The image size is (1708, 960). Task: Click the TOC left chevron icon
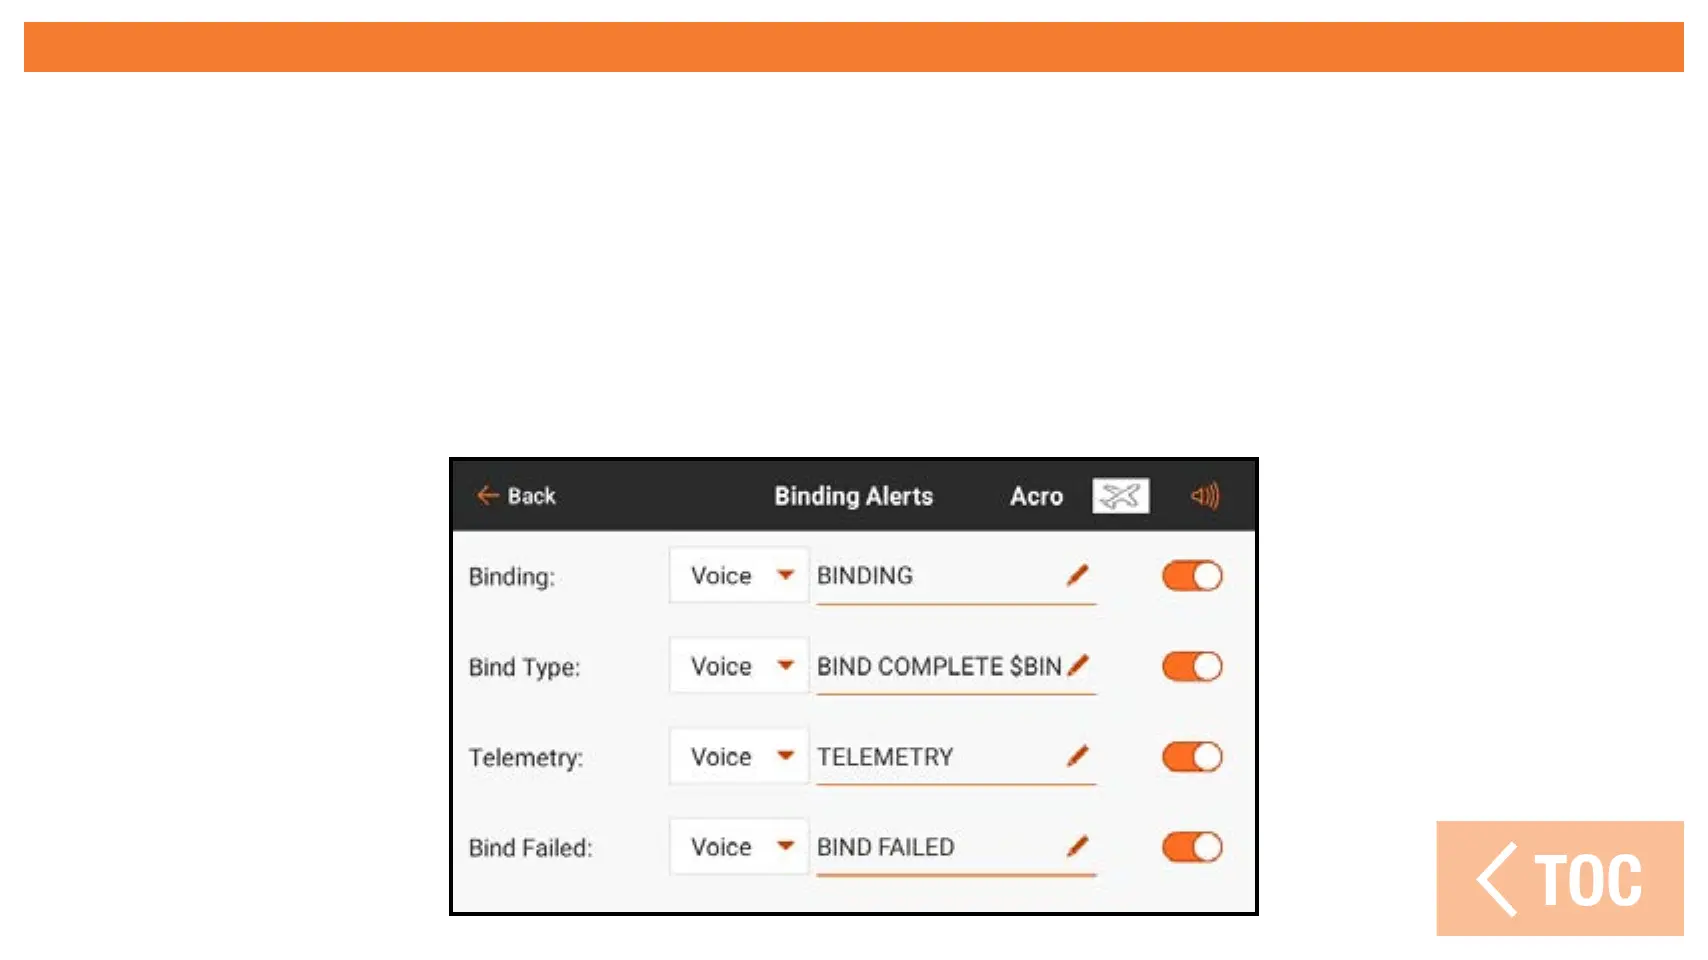(x=1497, y=879)
